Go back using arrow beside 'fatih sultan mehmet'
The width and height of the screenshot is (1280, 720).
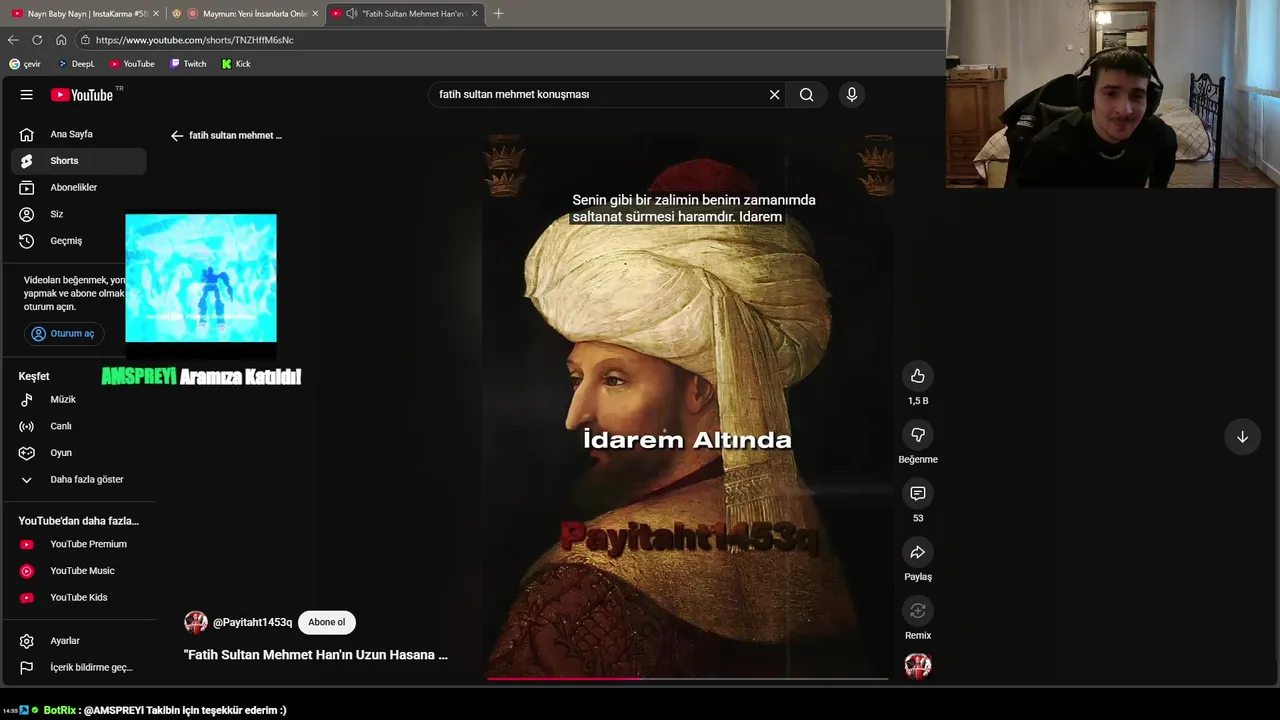pyautogui.click(x=177, y=136)
